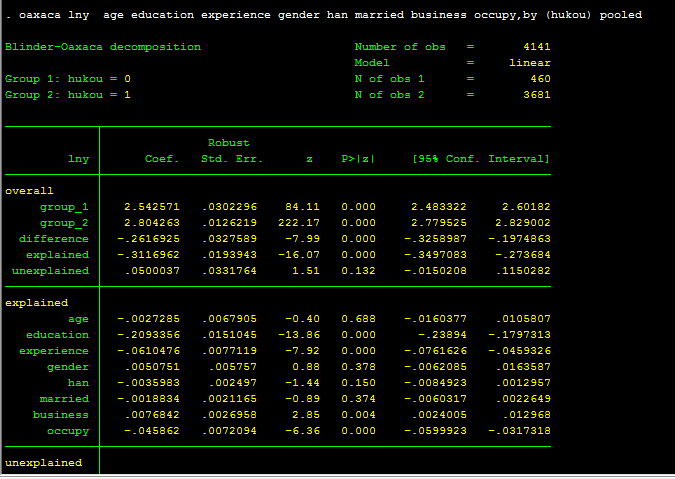Viewport: 675px width, 479px height.
Task: Select the bottom 'unexplained' section header
Action: click(x=43, y=463)
